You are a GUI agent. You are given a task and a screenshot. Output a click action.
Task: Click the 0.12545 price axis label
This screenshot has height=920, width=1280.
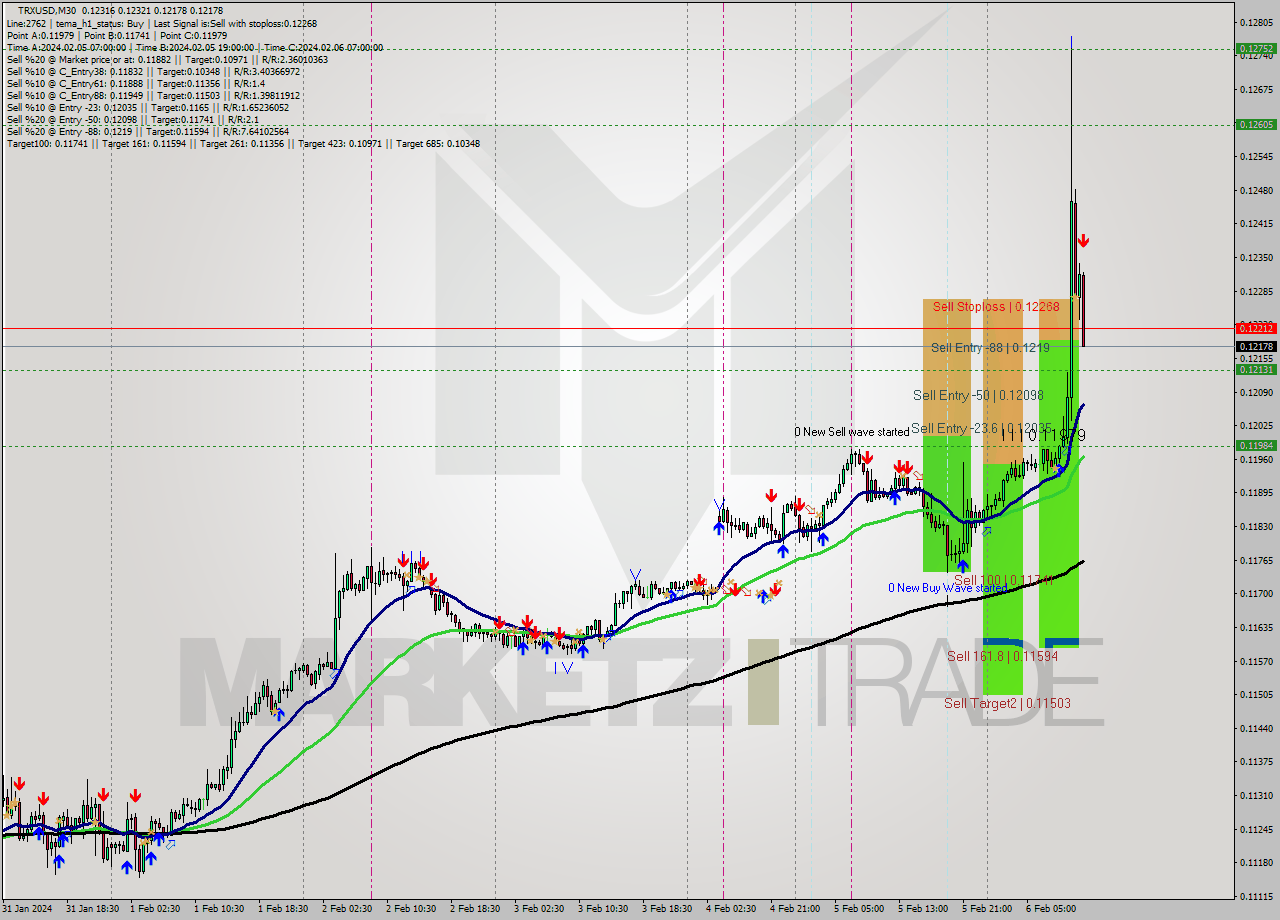[x=1256, y=156]
